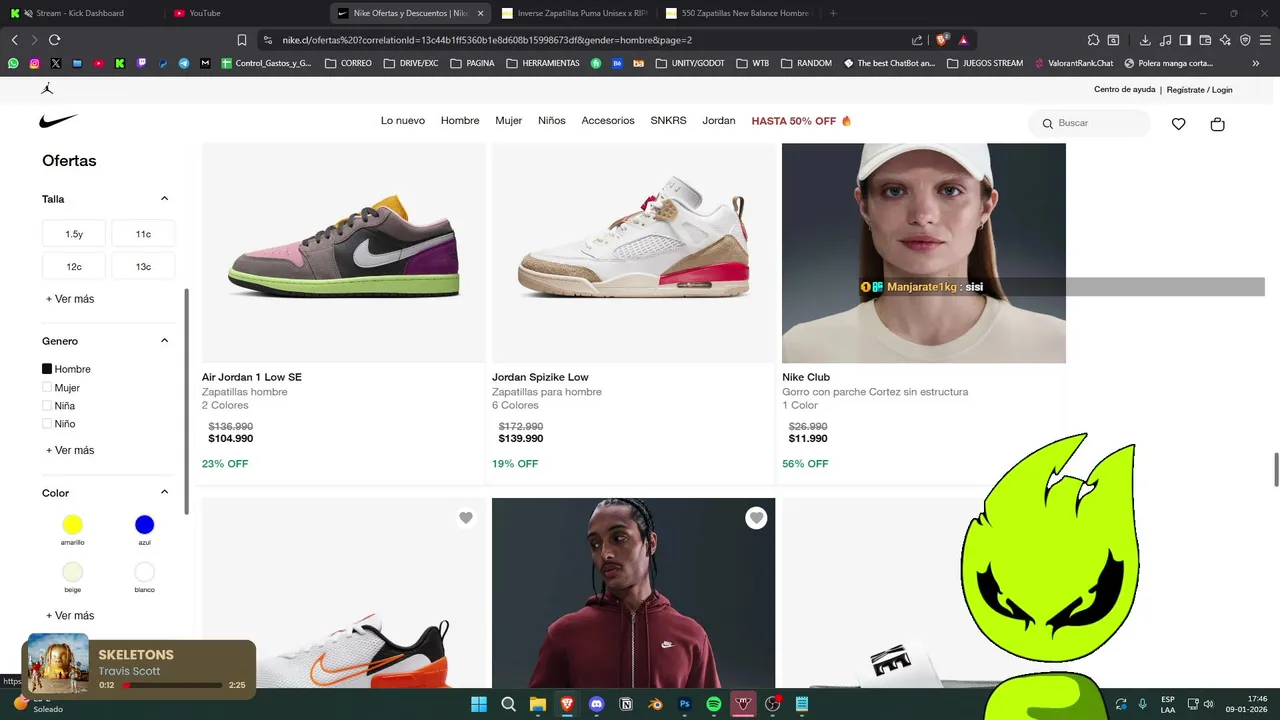This screenshot has width=1280, height=720.
Task: Switch to Stream - Kick Dashboard tab
Action: point(80,13)
